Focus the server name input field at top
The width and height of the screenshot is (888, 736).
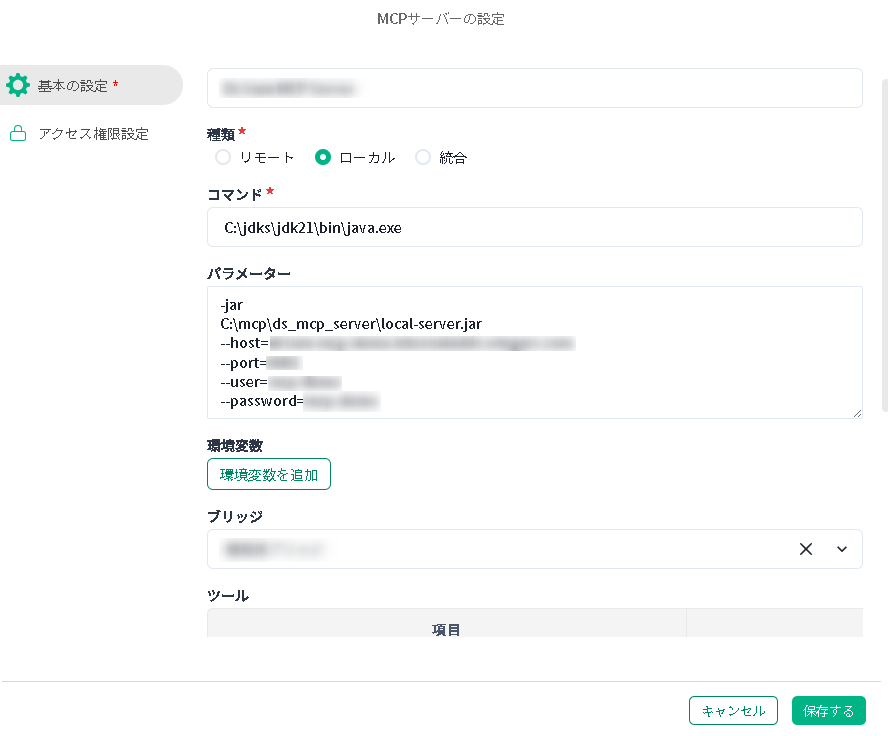click(x=534, y=88)
